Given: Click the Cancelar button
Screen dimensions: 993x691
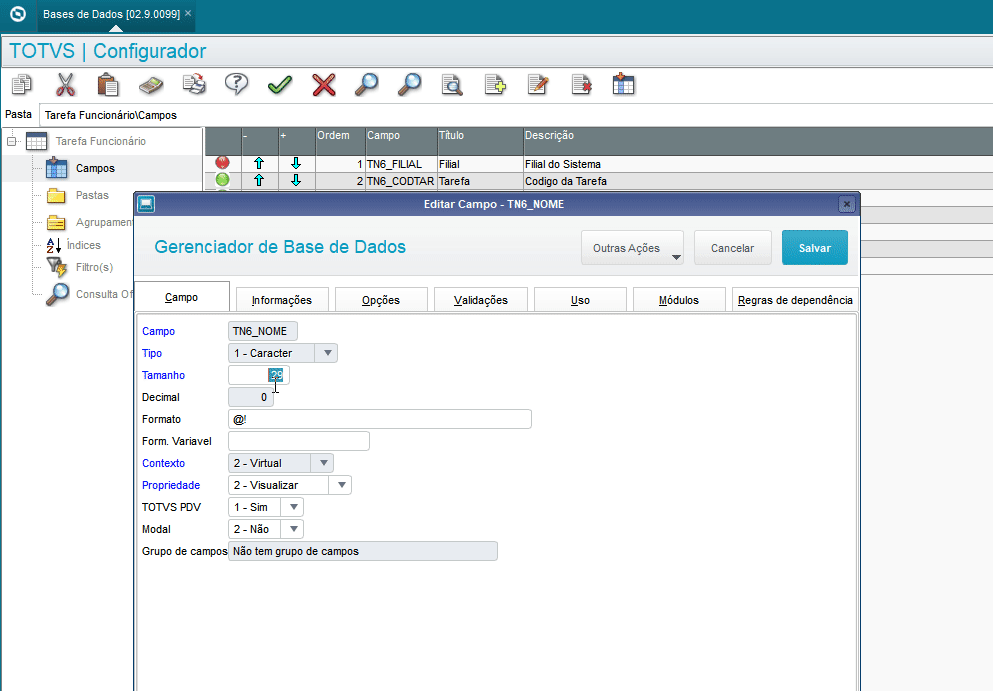Looking at the screenshot, I should tap(733, 248).
